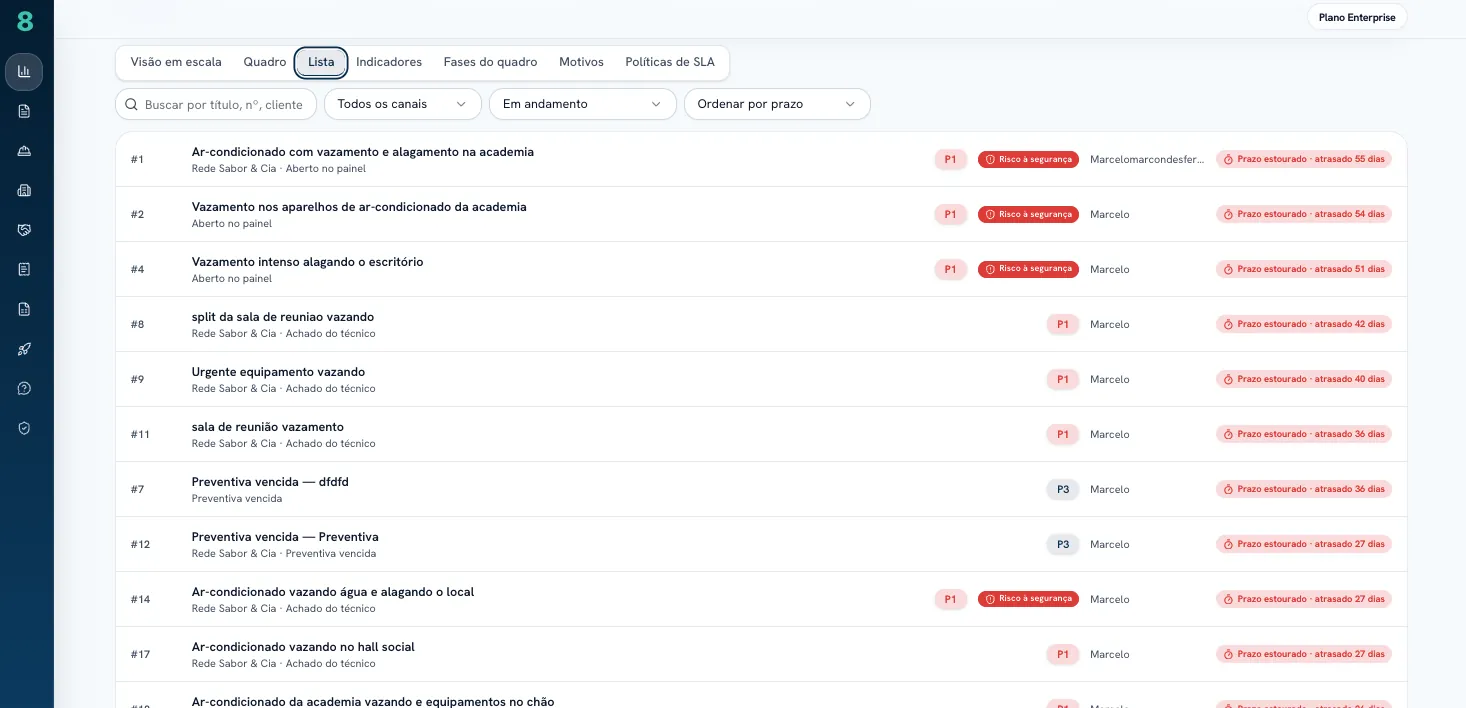Click Prazo estourado atrasado 40 dias badge
The height and width of the screenshot is (708, 1466).
[x=1304, y=379]
